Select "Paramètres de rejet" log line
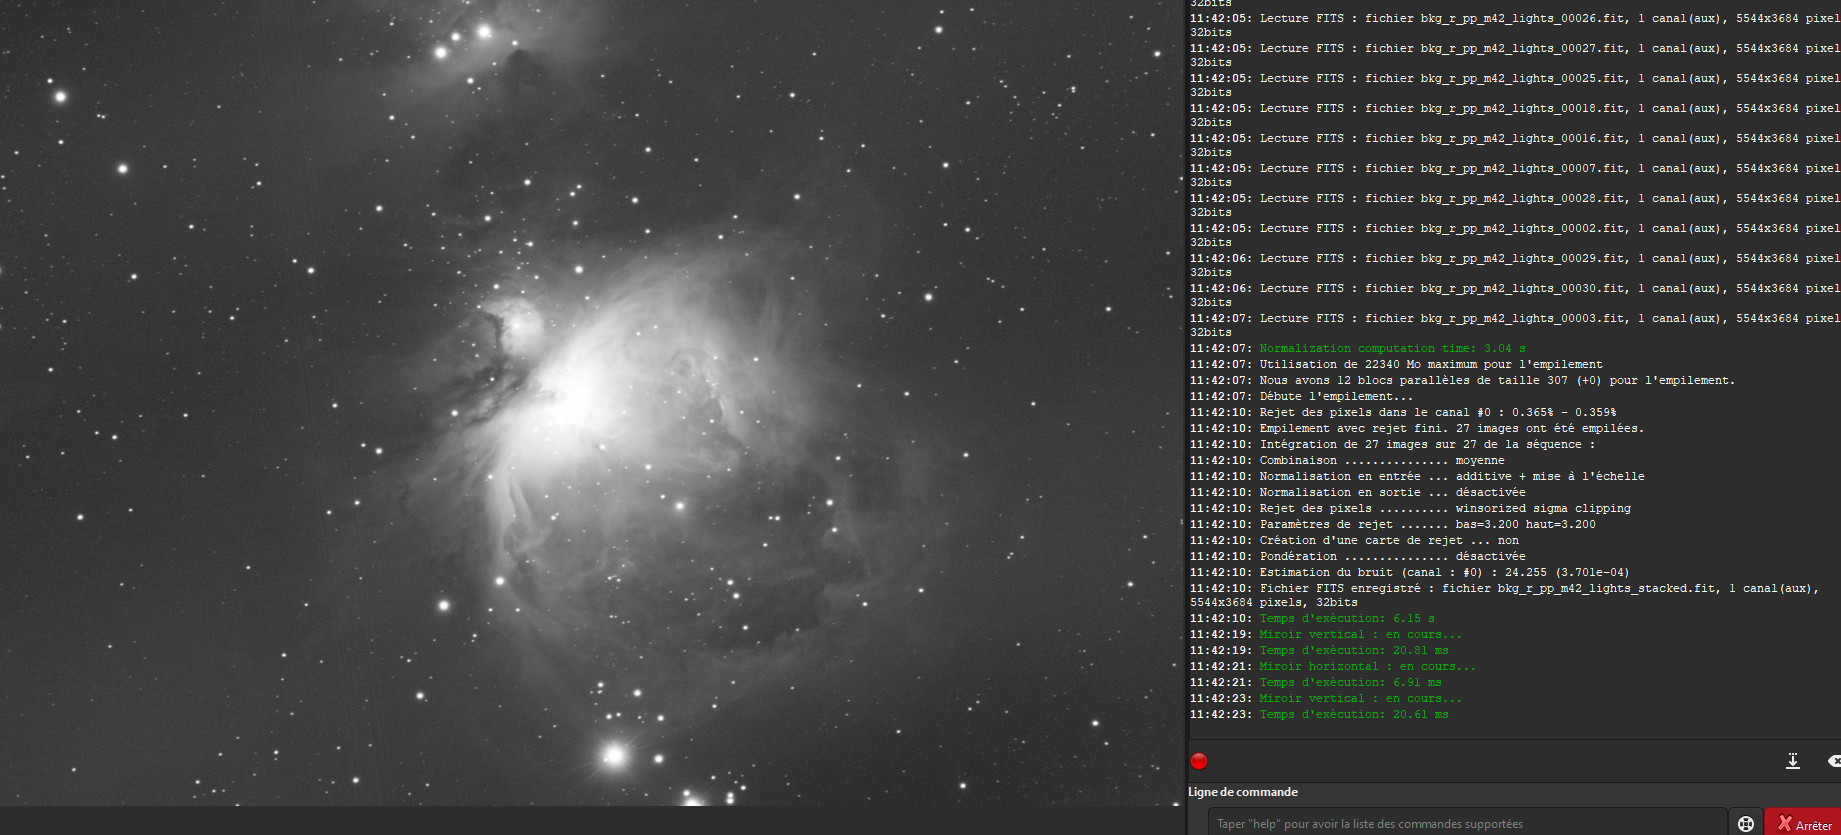Image resolution: width=1841 pixels, height=835 pixels. click(1393, 524)
